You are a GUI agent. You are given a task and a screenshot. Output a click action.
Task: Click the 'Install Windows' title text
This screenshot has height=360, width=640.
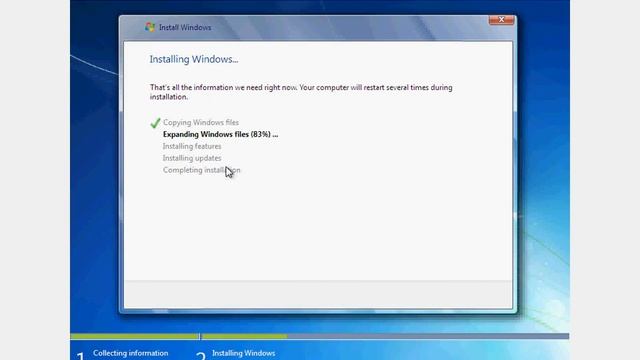(185, 27)
